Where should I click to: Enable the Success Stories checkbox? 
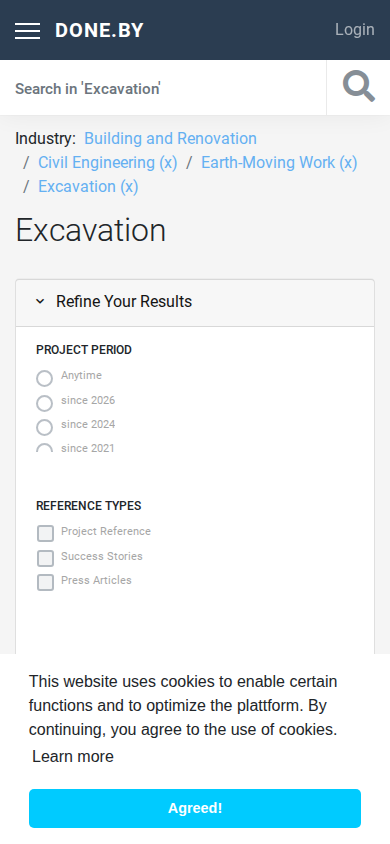[46, 558]
